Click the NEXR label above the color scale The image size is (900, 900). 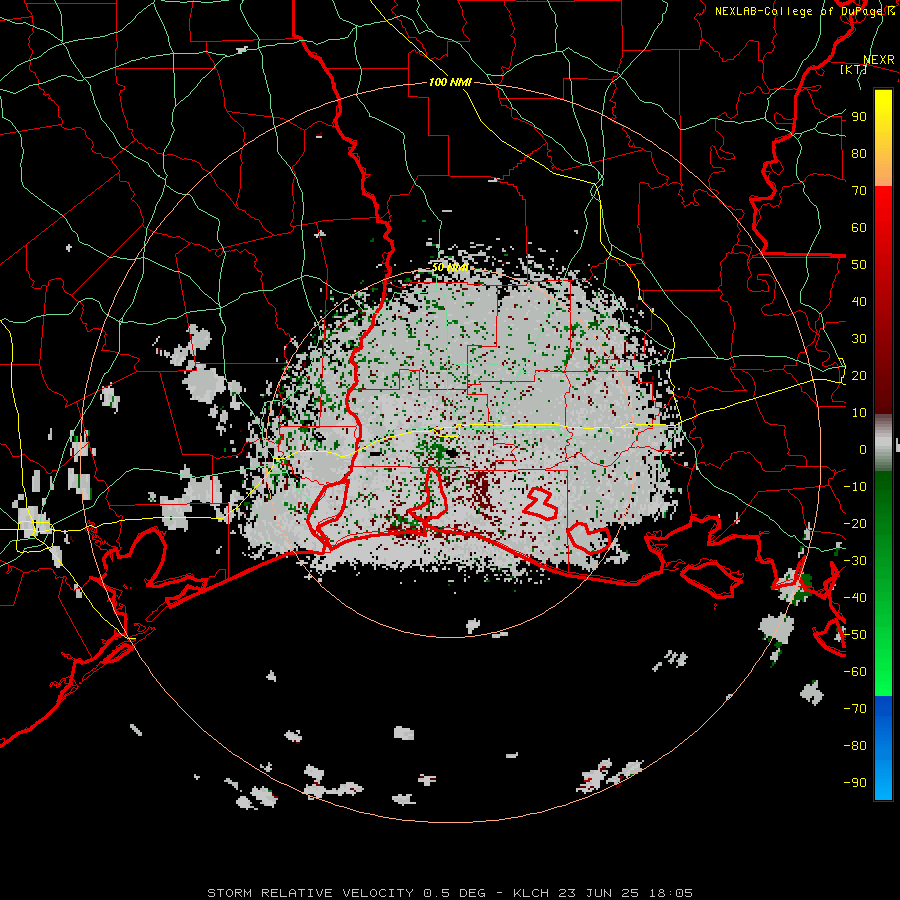(879, 60)
